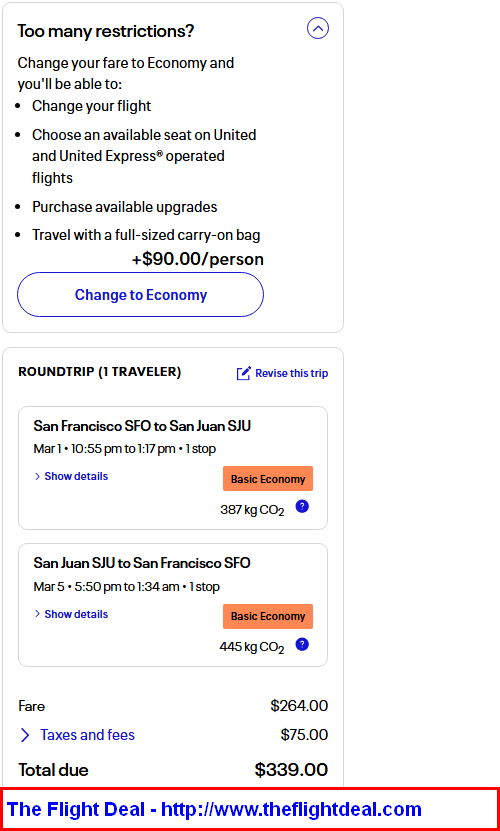The height and width of the screenshot is (831, 500).
Task: Click the $339.00 total due amount
Action: point(291,770)
